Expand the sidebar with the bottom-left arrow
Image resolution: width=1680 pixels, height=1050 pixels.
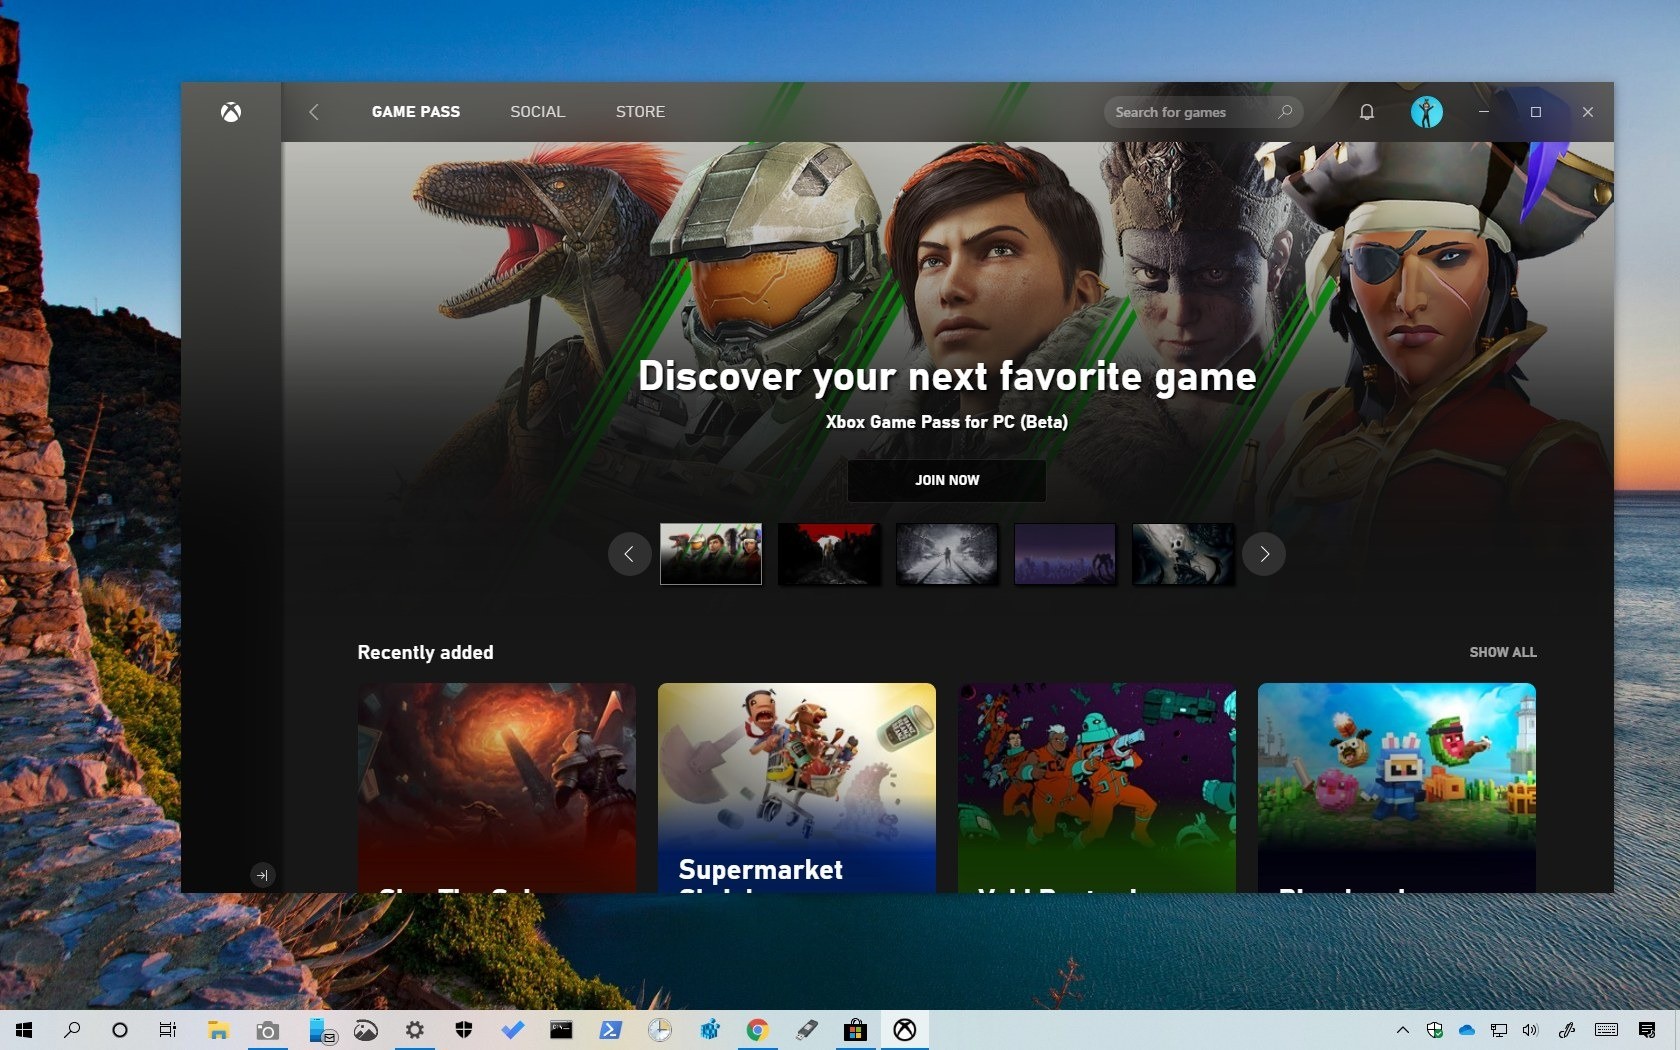[x=262, y=875]
